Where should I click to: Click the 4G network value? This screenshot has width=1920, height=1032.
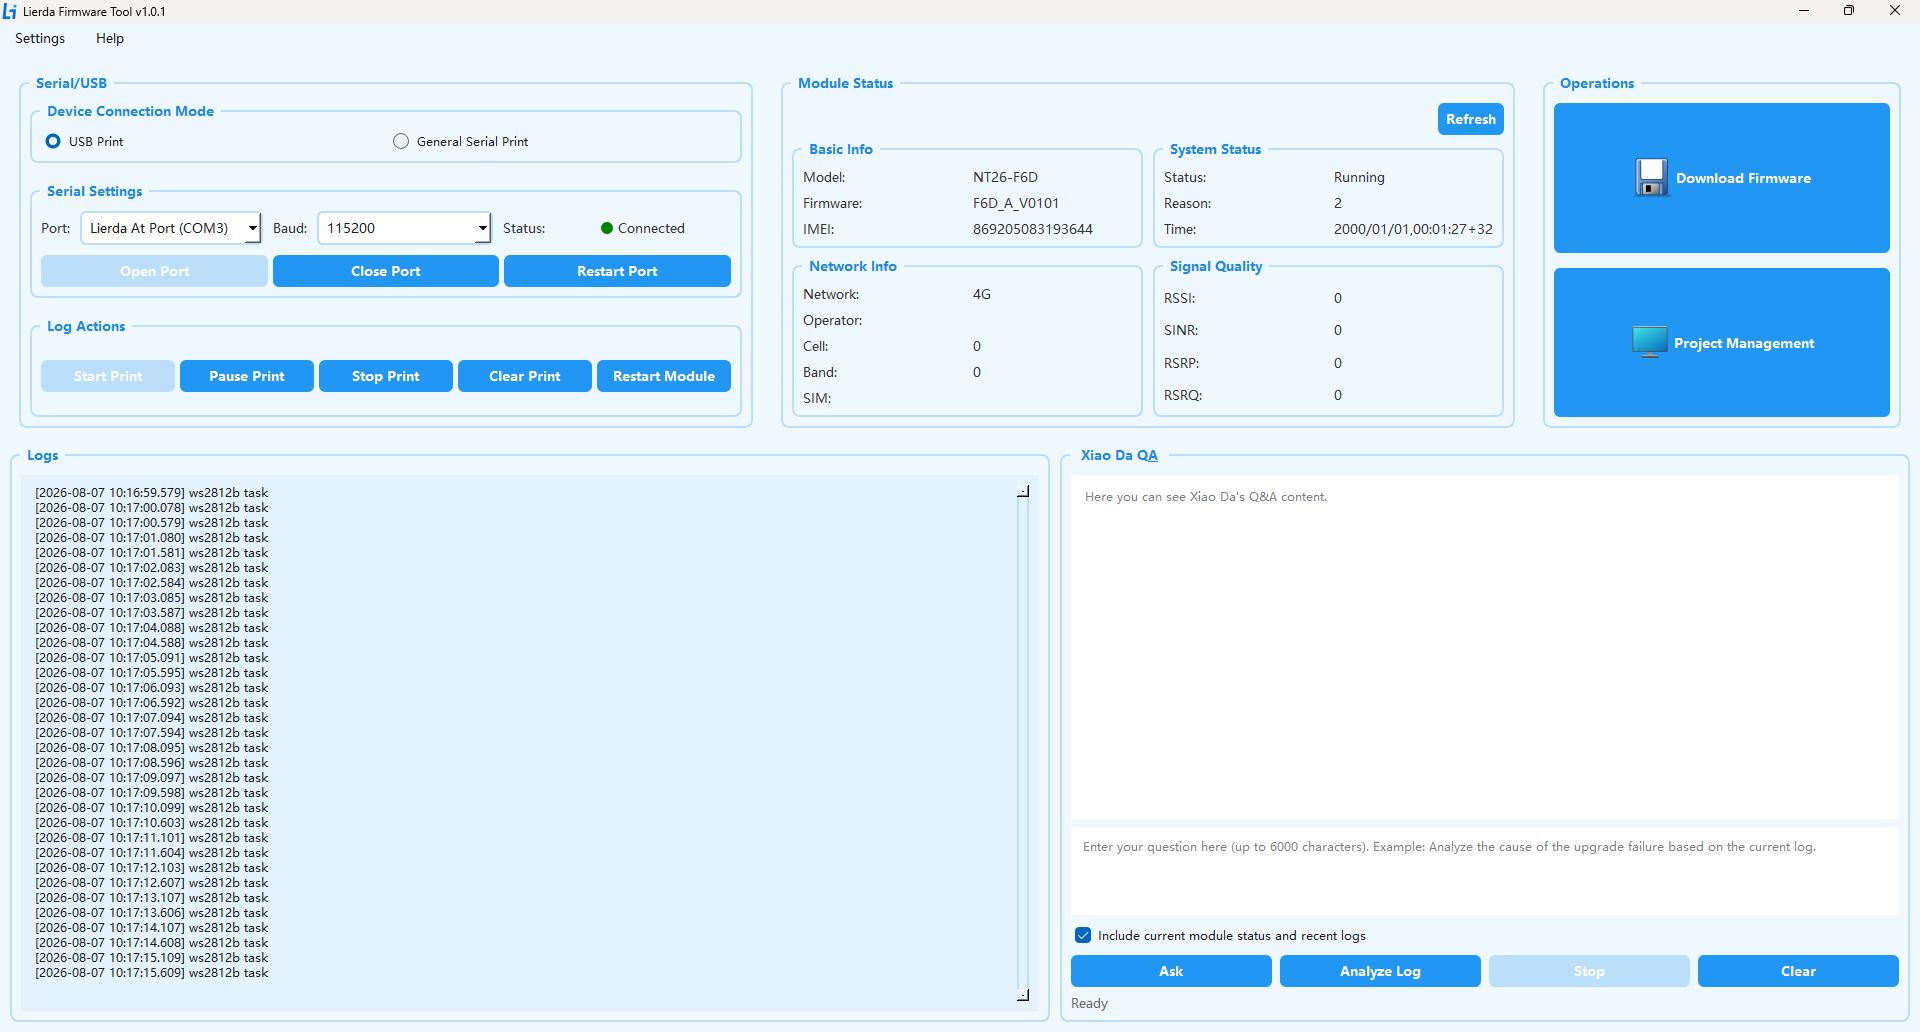click(x=982, y=294)
